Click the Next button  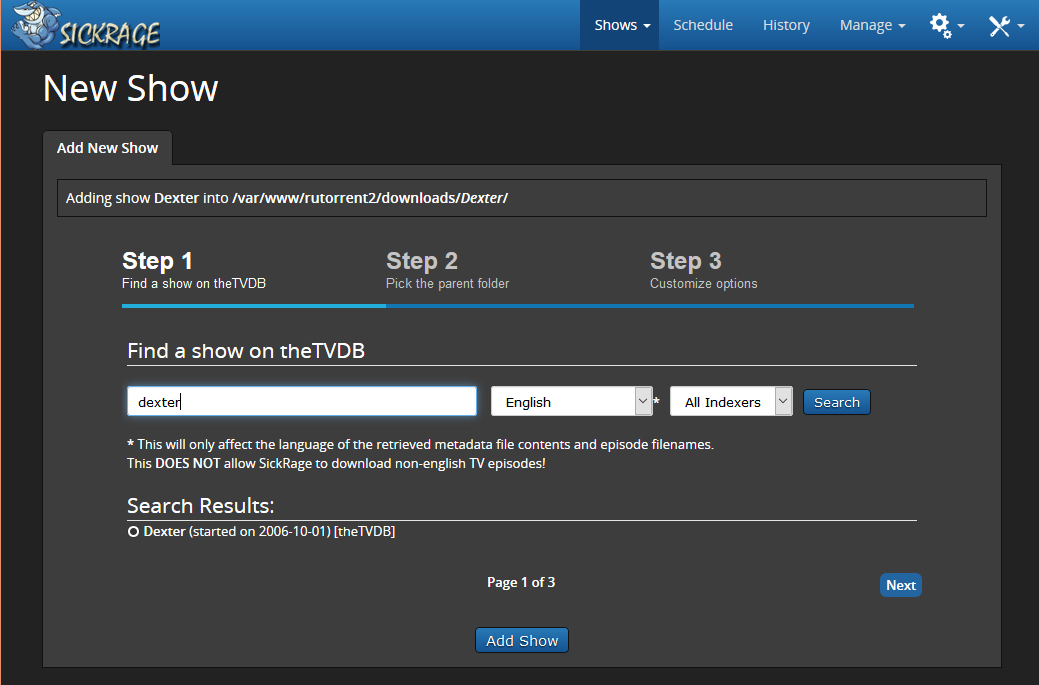(900, 585)
